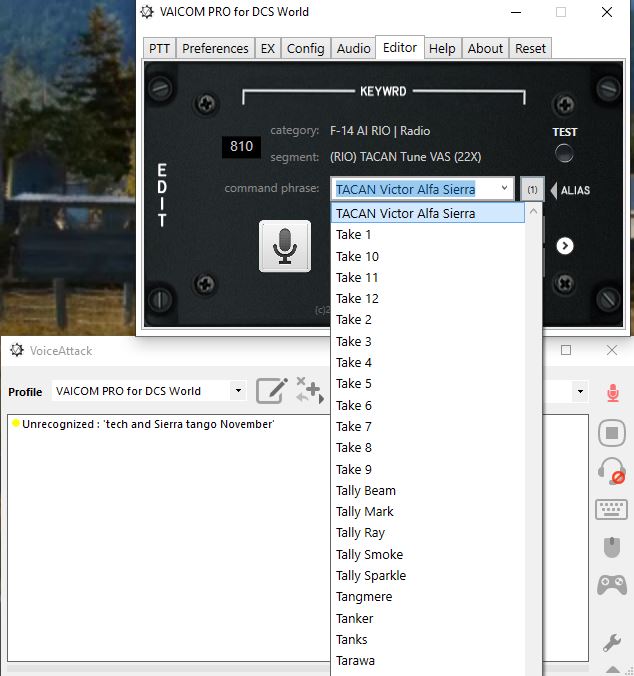Collapse the command phrase dropdown arrow
This screenshot has height=676, width=634.
(x=504, y=188)
